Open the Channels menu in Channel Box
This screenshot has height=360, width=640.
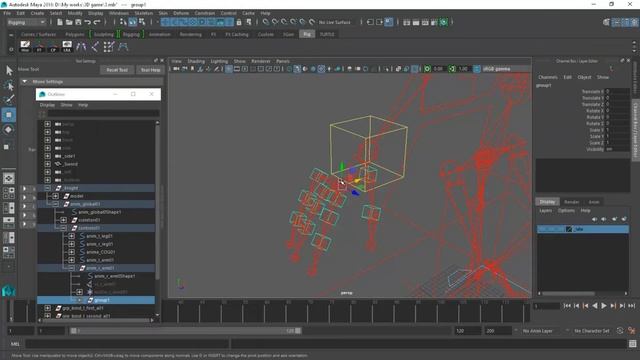tap(548, 77)
